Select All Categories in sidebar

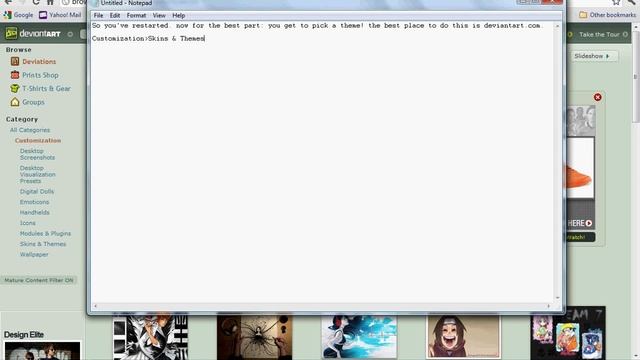click(30, 130)
